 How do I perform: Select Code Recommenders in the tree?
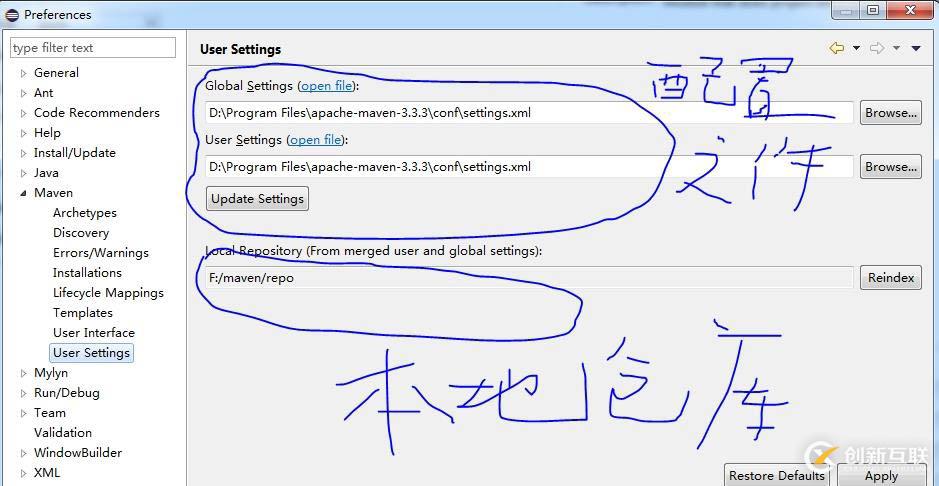point(96,113)
